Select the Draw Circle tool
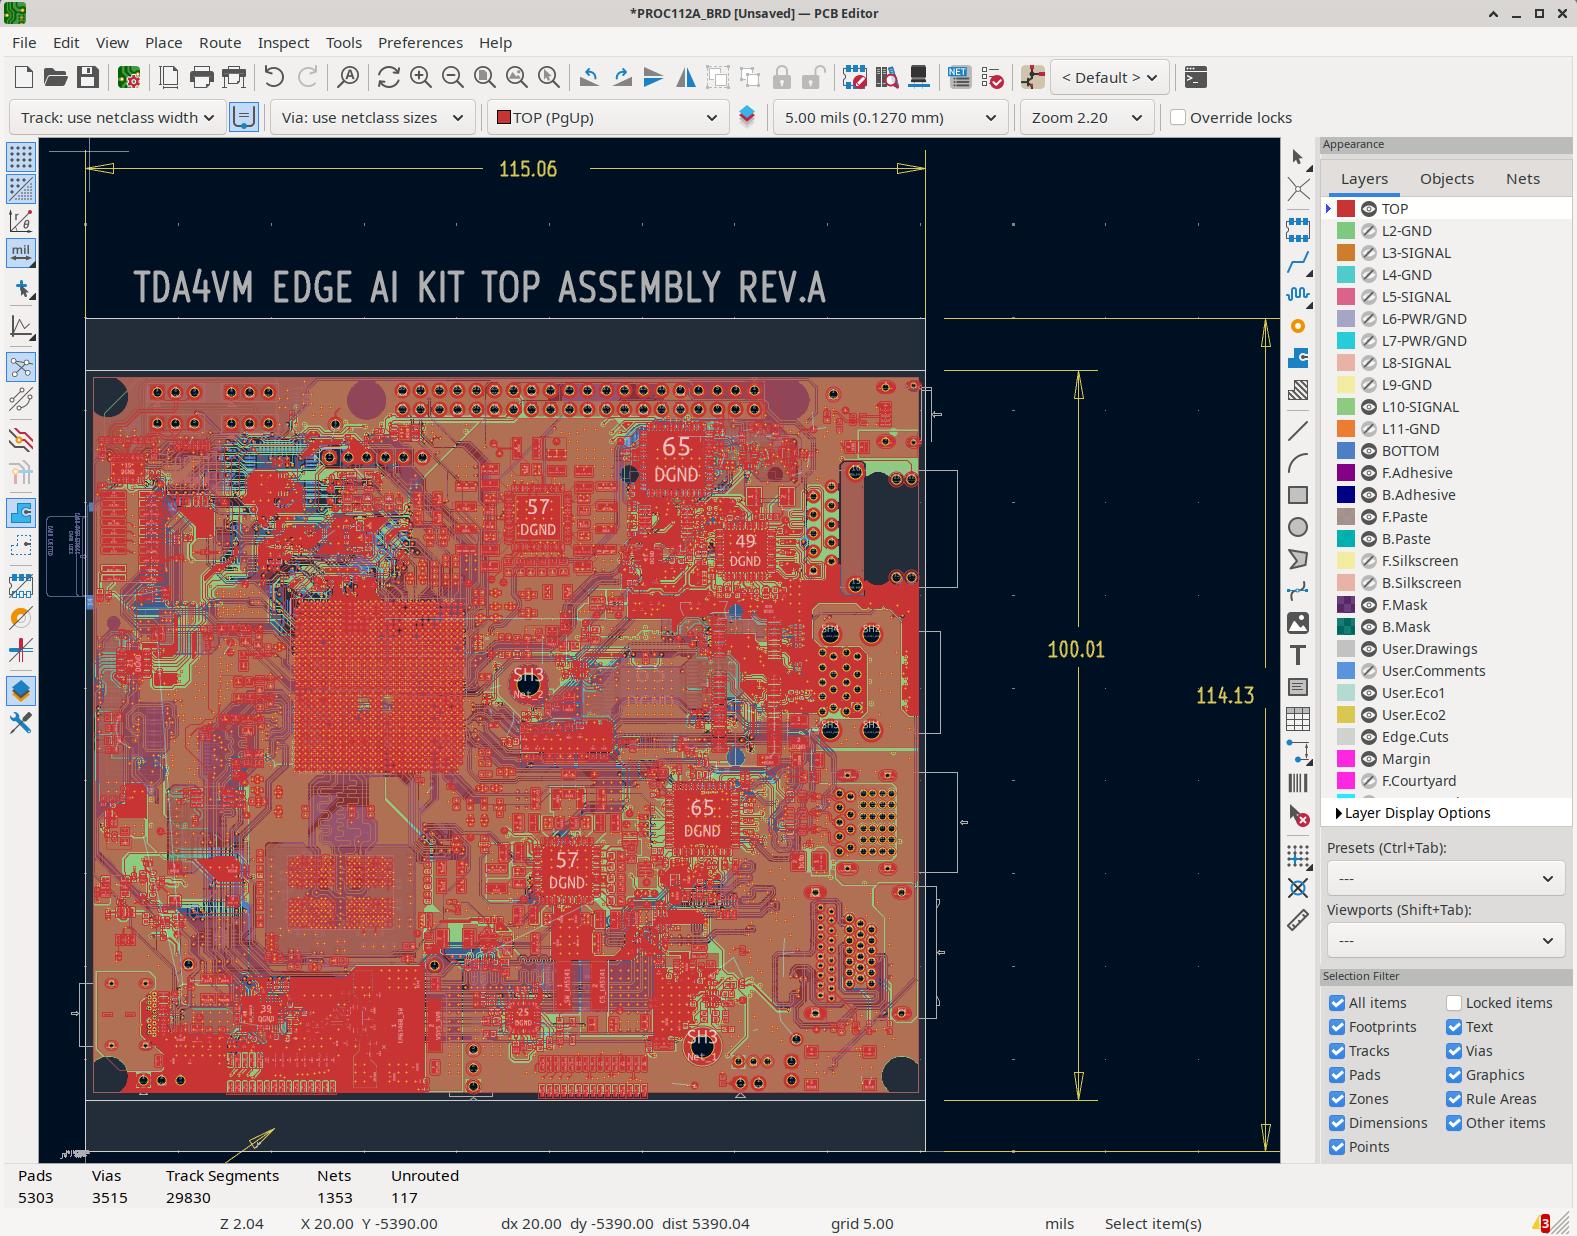Viewport: 1577px width, 1236px height. pos(1298,527)
